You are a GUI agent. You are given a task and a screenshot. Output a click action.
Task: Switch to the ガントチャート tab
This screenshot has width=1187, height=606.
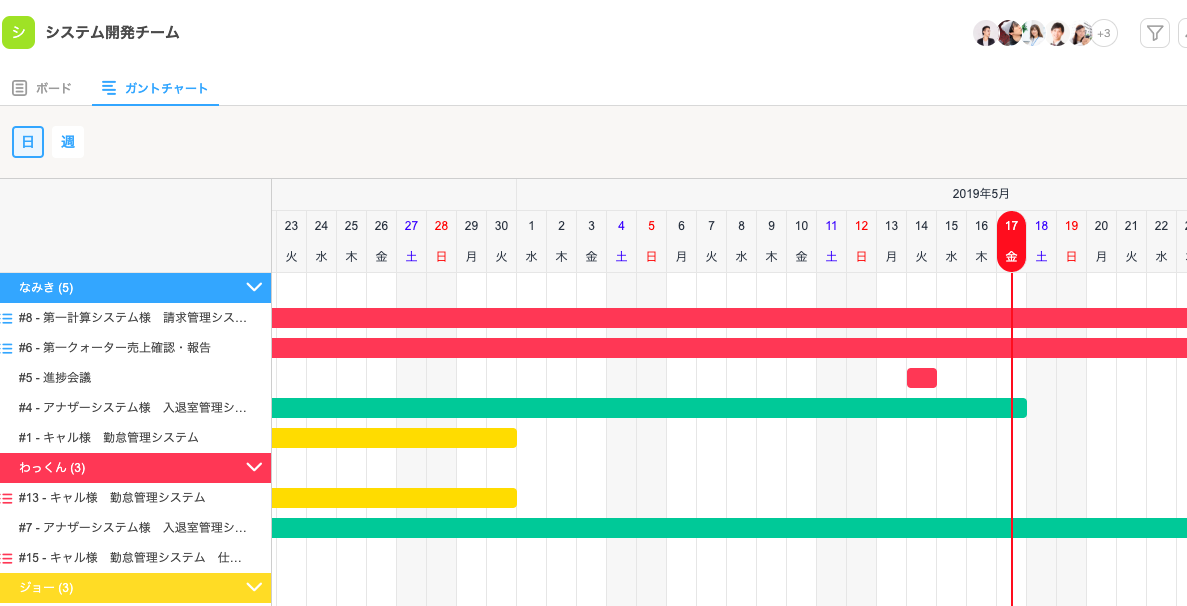[155, 88]
